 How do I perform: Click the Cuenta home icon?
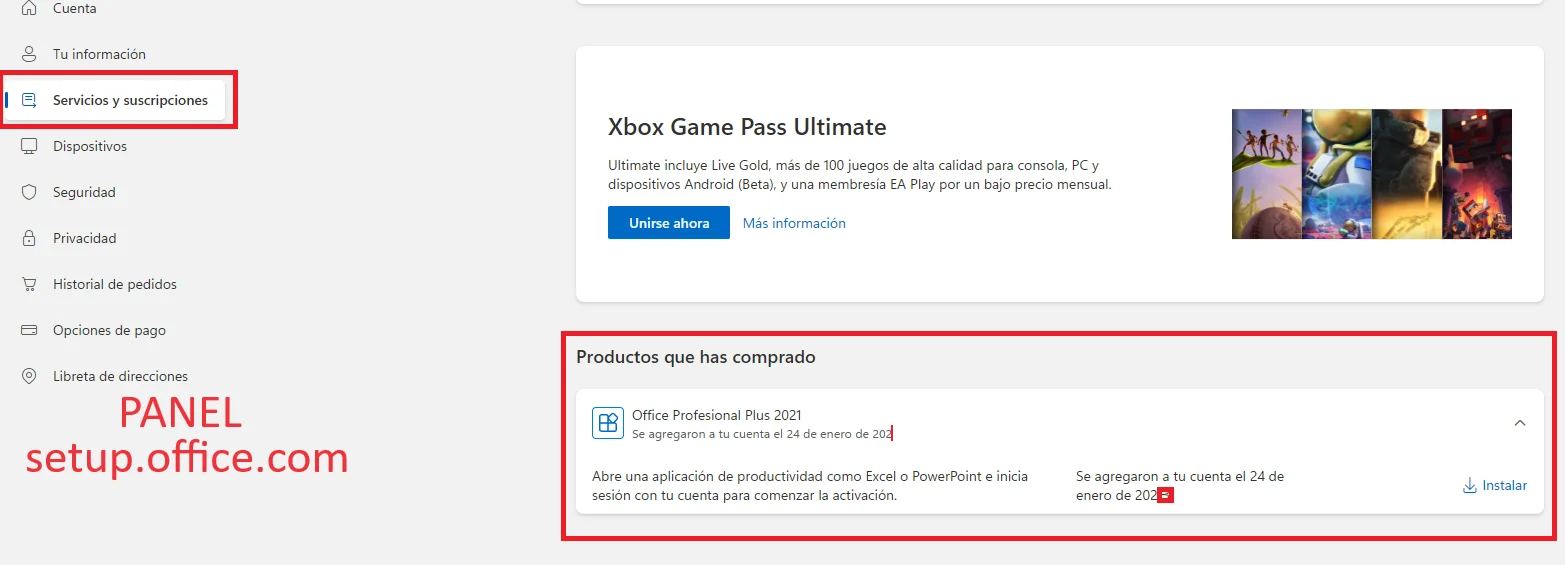coord(30,8)
